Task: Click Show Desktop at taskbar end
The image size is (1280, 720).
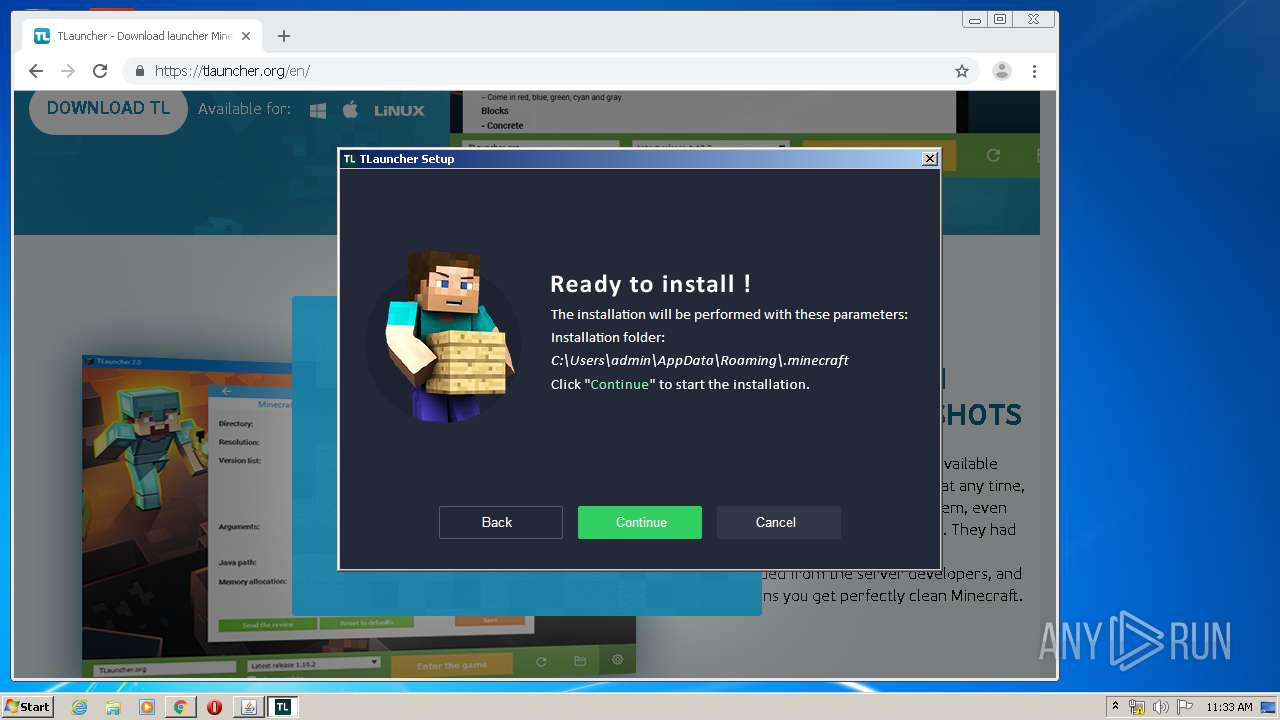Action: click(x=1269, y=707)
